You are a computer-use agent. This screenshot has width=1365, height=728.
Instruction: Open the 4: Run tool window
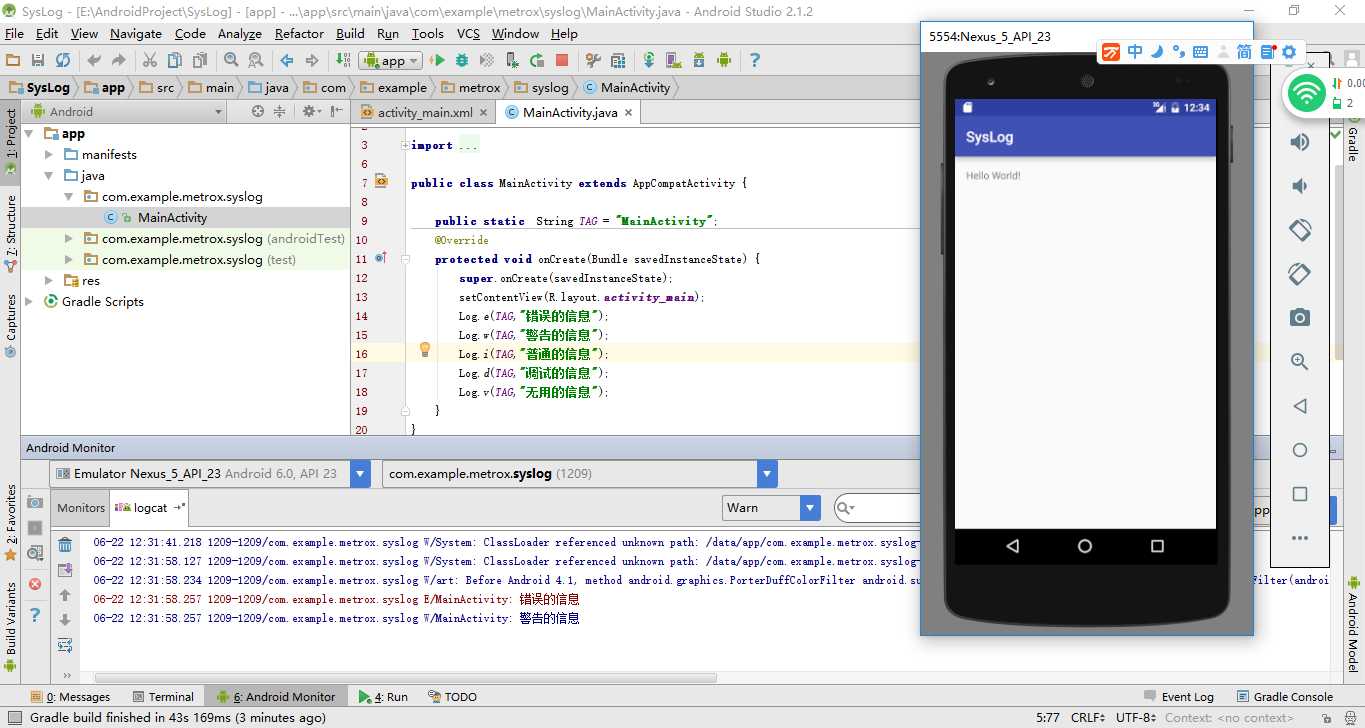click(383, 697)
